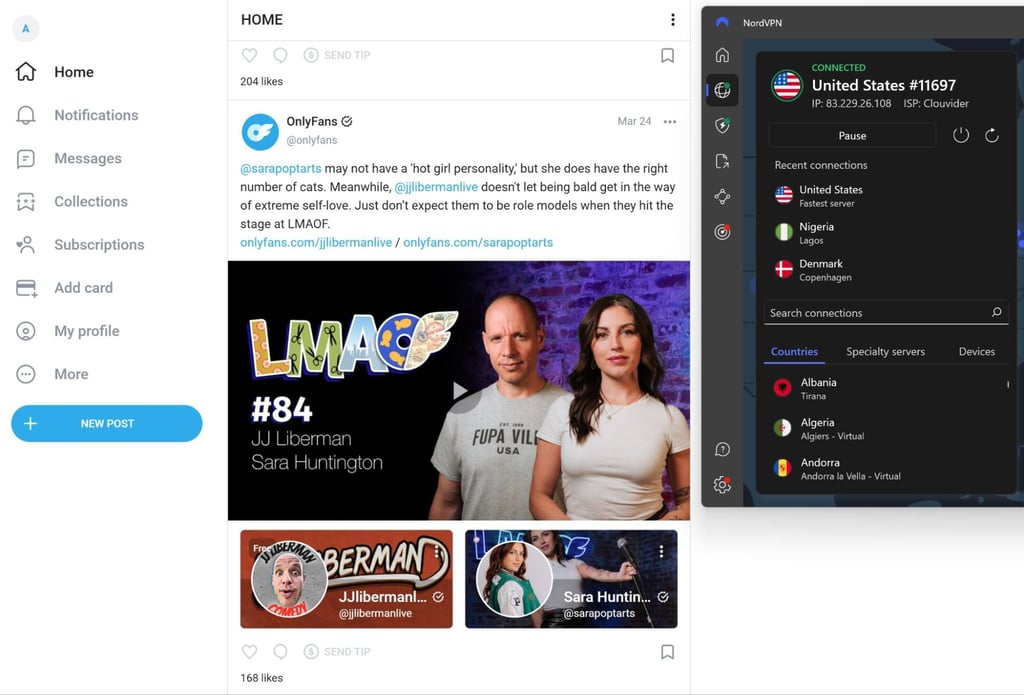The image size is (1024, 695).
Task: Click the 168 likes count
Action: pyautogui.click(x=261, y=678)
